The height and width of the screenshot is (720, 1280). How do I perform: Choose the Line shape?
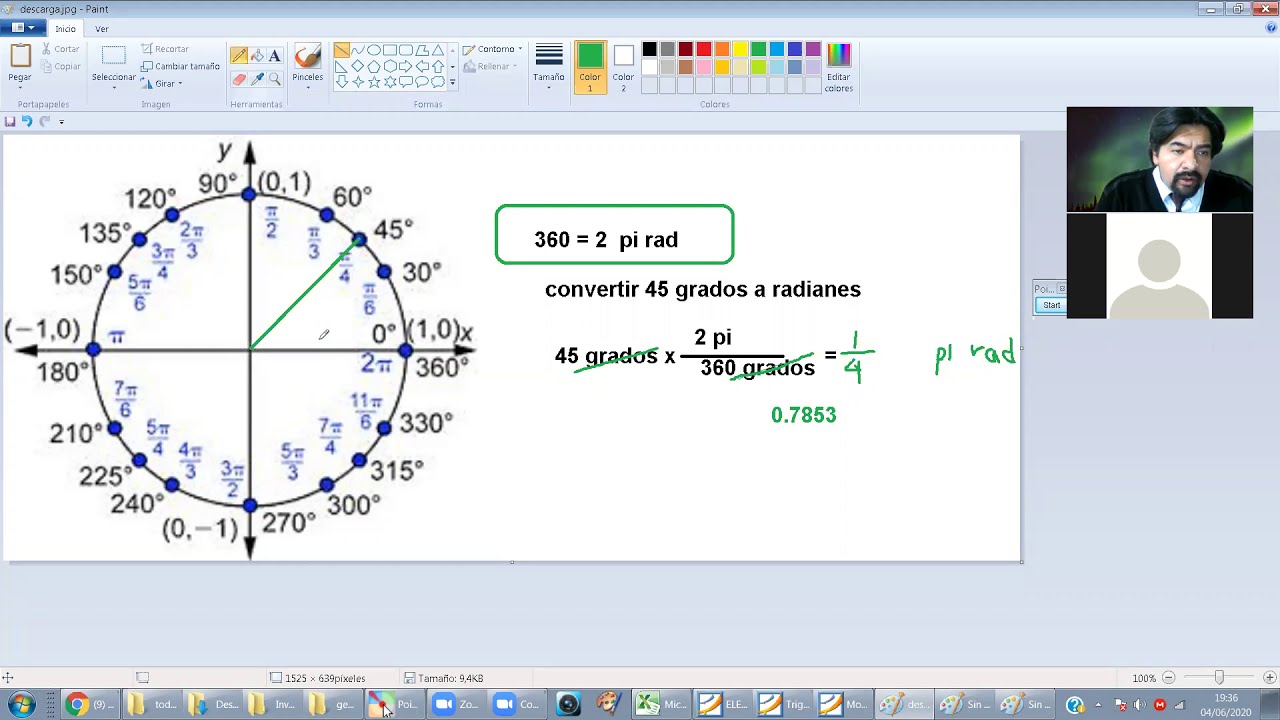point(342,50)
